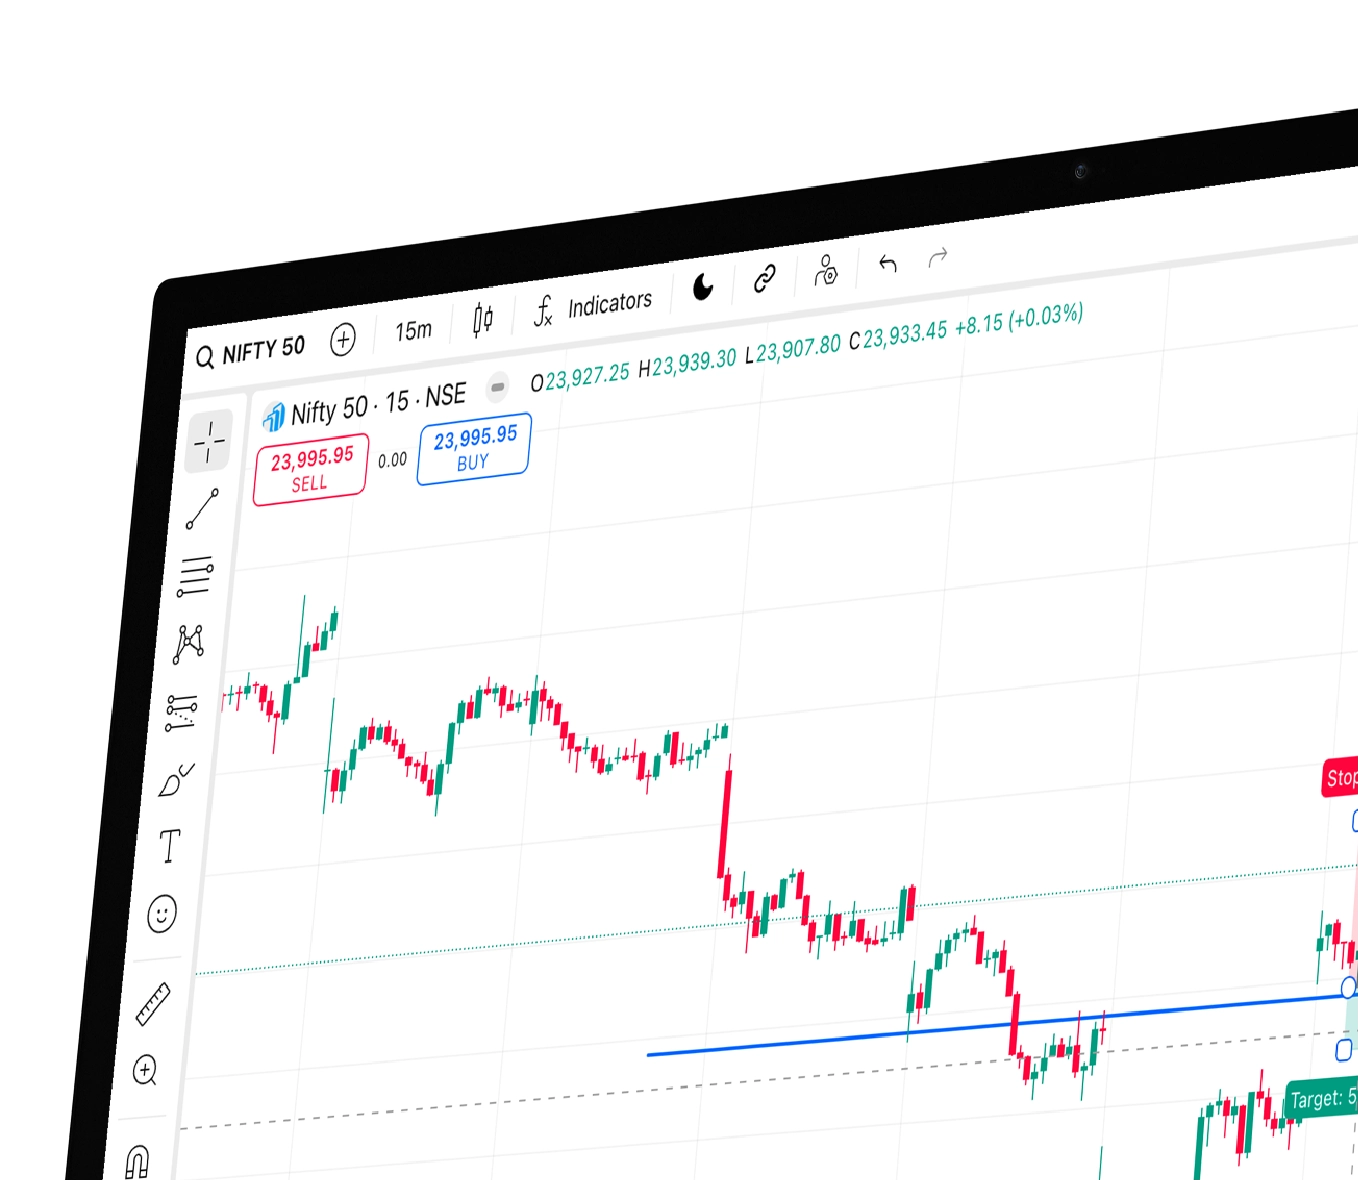
Task: Click the BUY 23,995.95 button
Action: (474, 448)
